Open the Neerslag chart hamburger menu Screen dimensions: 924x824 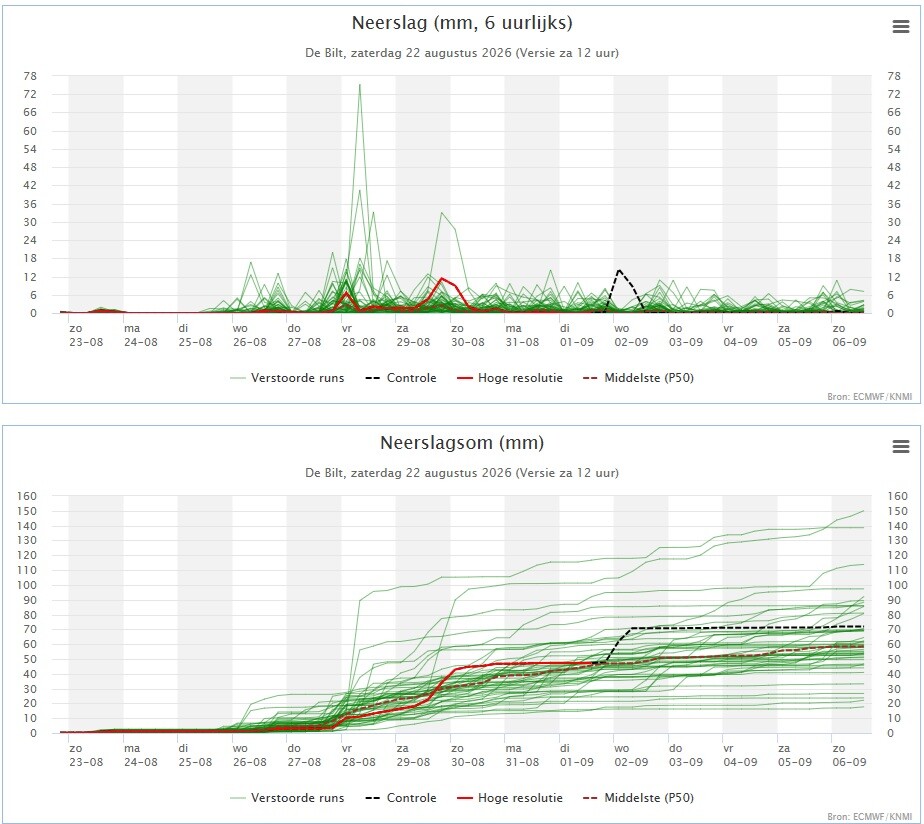[900, 27]
